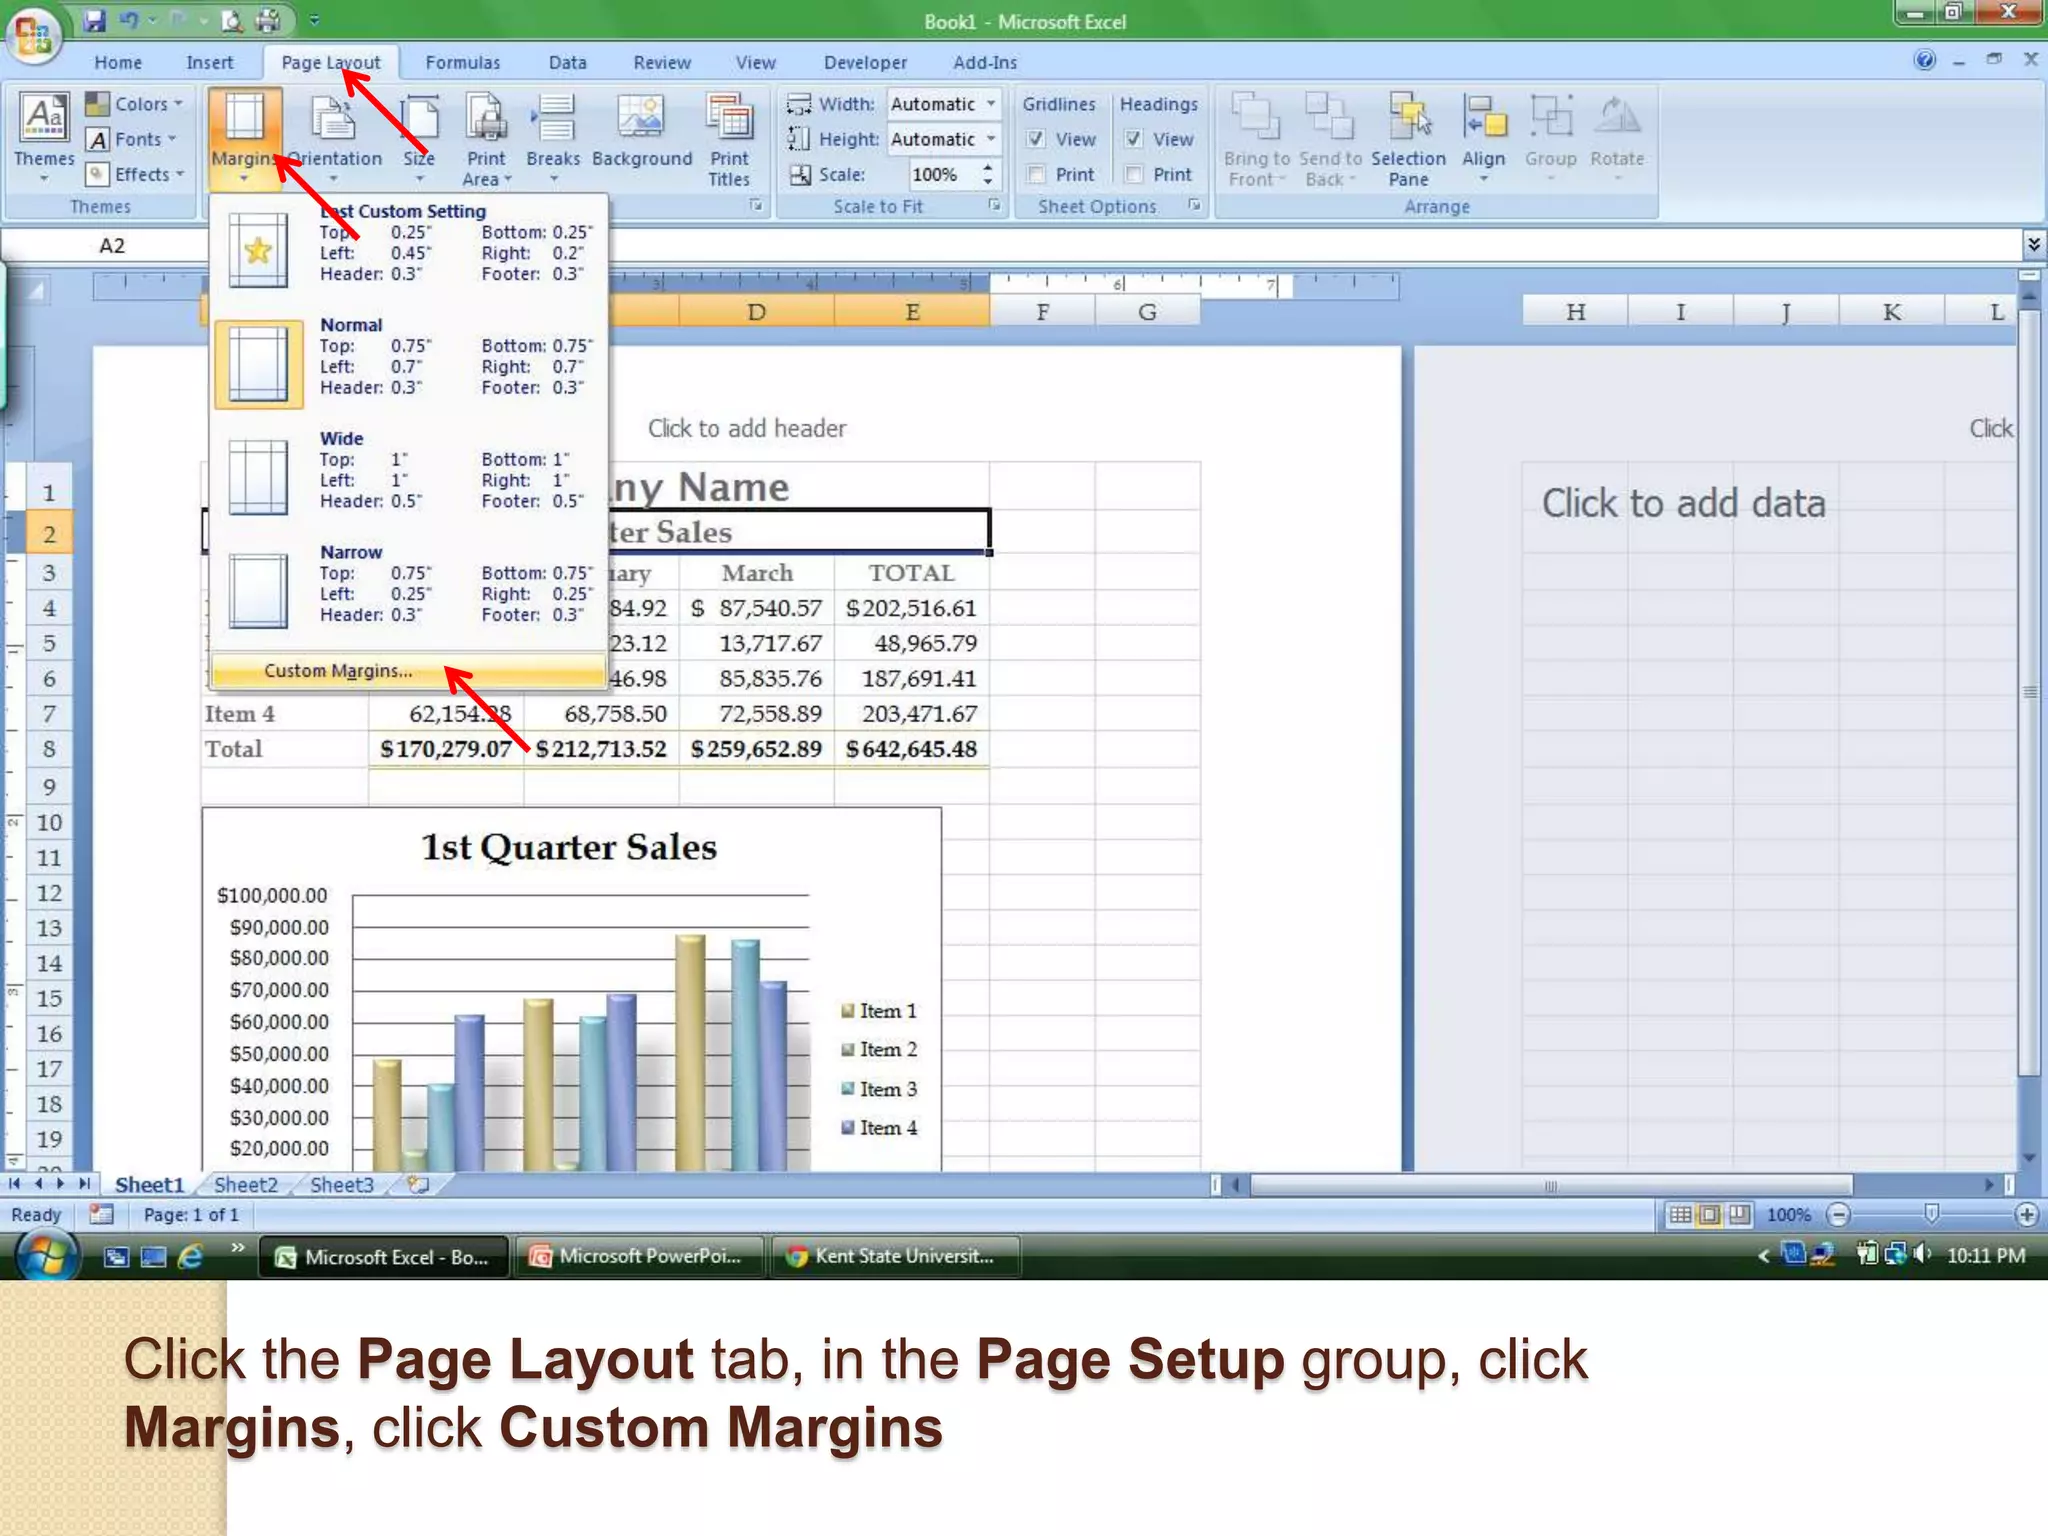Click the Name Box showing A2
The image size is (2048, 1536).
(x=112, y=245)
